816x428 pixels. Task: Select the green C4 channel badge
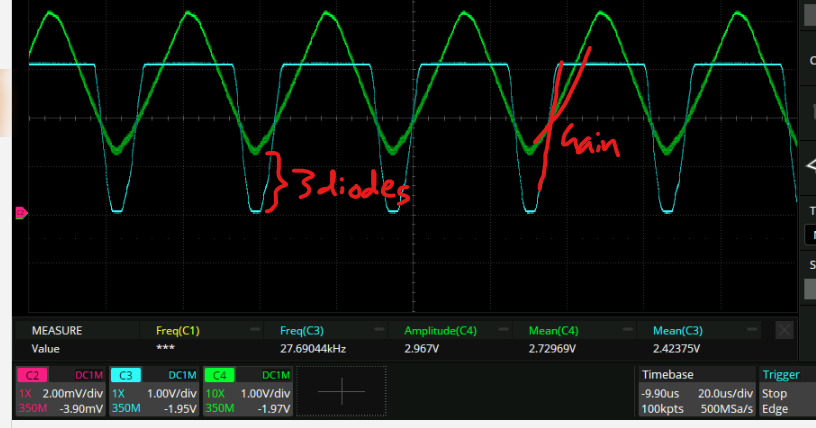tap(219, 375)
